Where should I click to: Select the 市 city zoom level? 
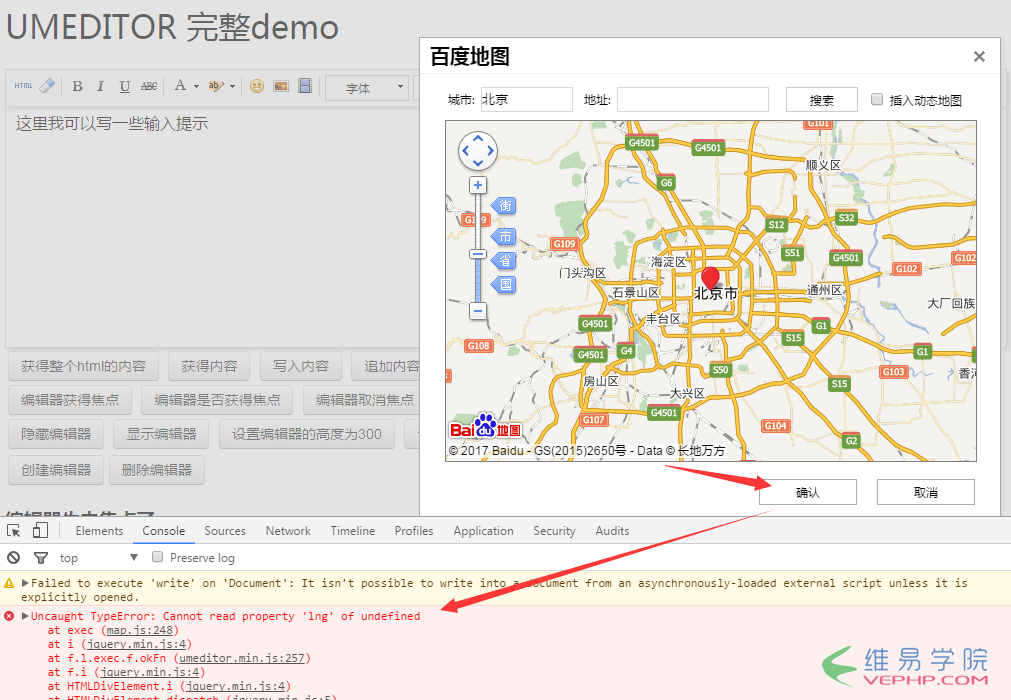[x=504, y=237]
